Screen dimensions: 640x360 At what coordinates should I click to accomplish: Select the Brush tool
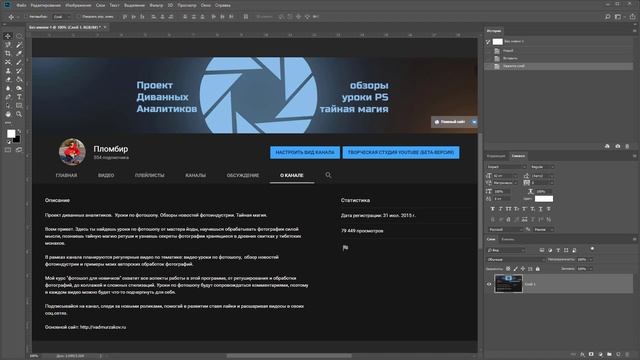point(19,62)
